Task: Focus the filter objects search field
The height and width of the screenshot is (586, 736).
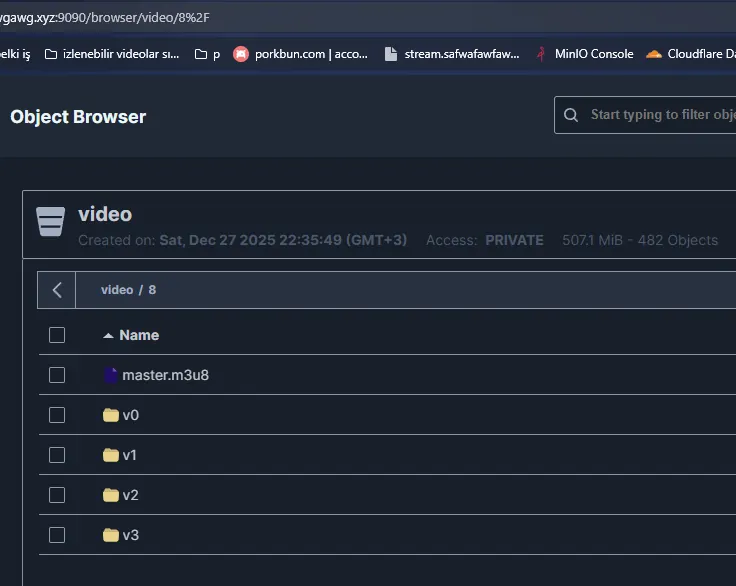Action: (660, 115)
